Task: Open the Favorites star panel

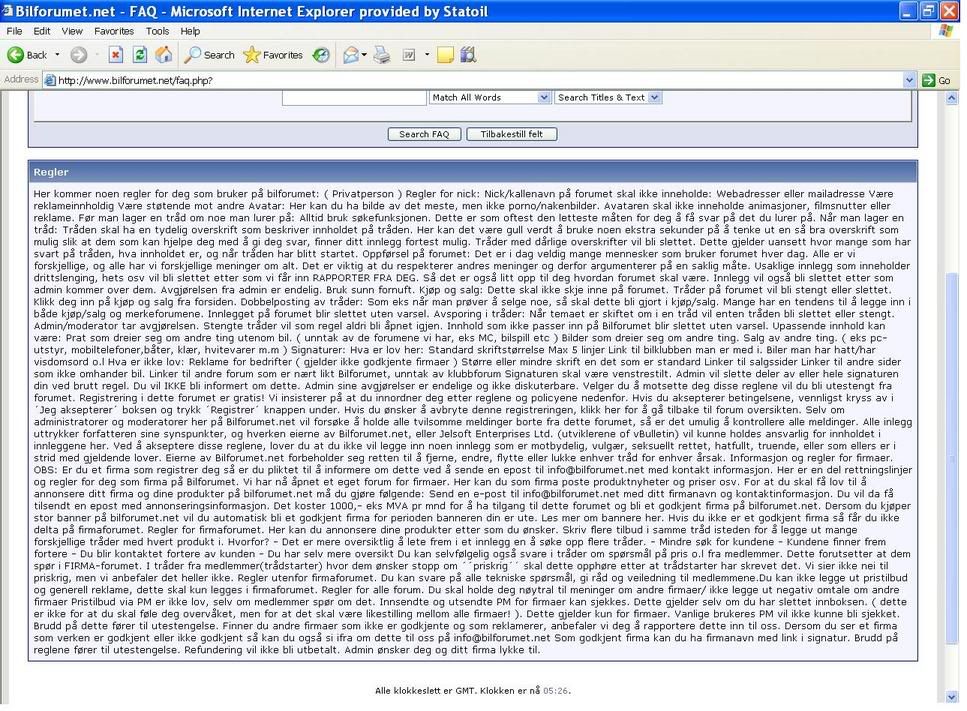Action: pos(273,55)
